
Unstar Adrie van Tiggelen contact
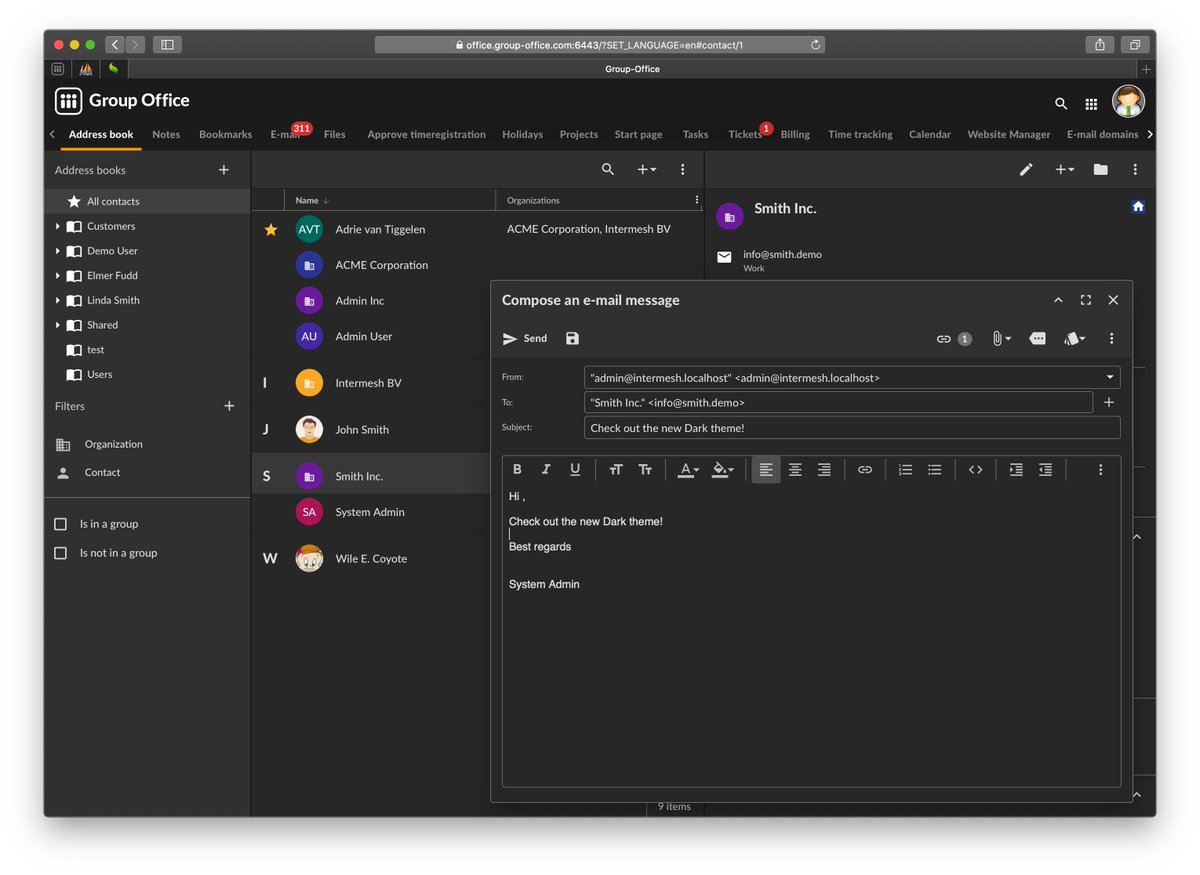pos(270,230)
